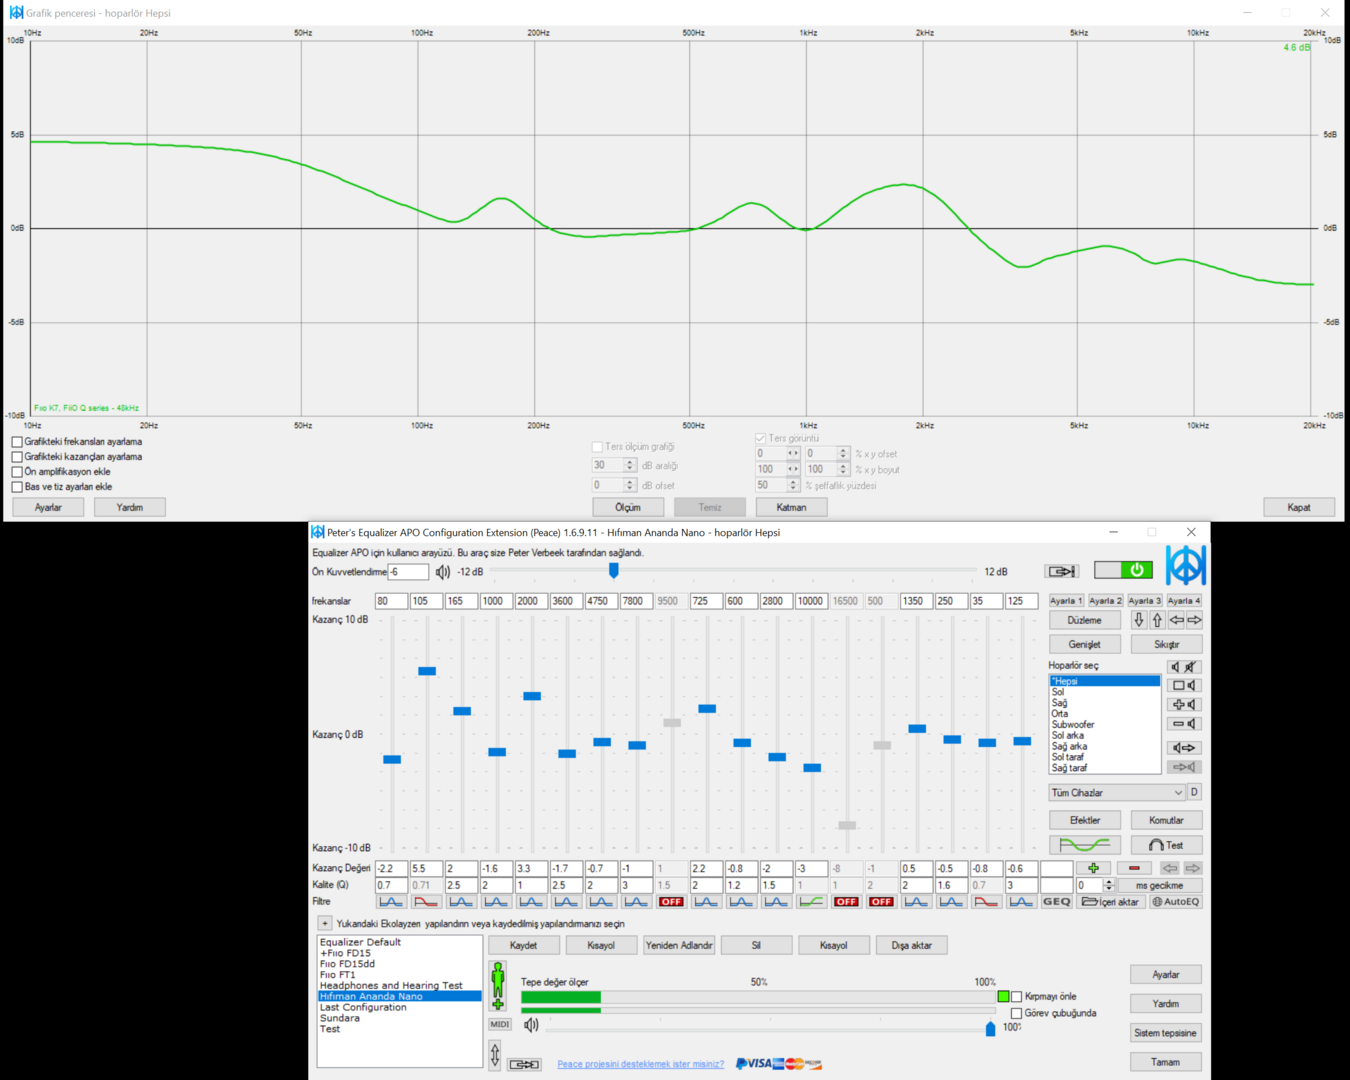Click the speaker icon beside the volume slider
The width and height of the screenshot is (1350, 1080).
pyautogui.click(x=531, y=1025)
